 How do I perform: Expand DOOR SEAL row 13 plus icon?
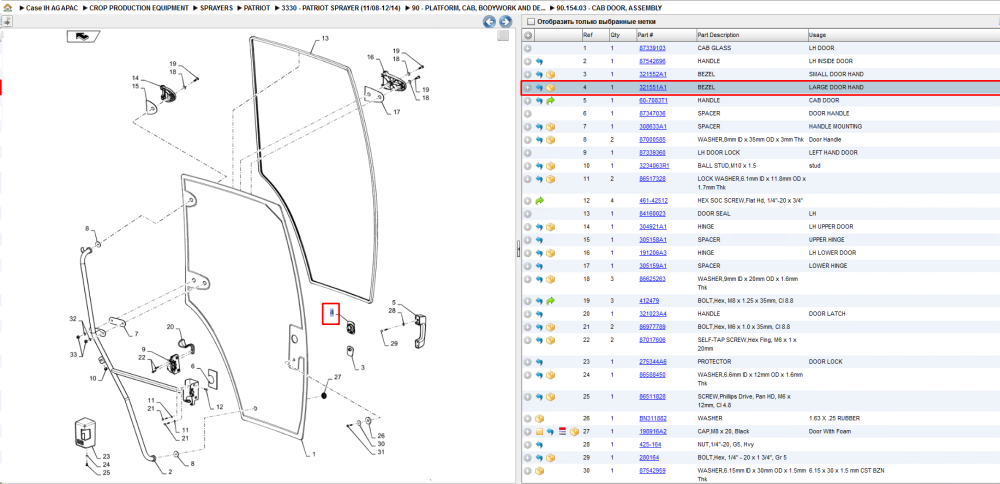(x=527, y=214)
